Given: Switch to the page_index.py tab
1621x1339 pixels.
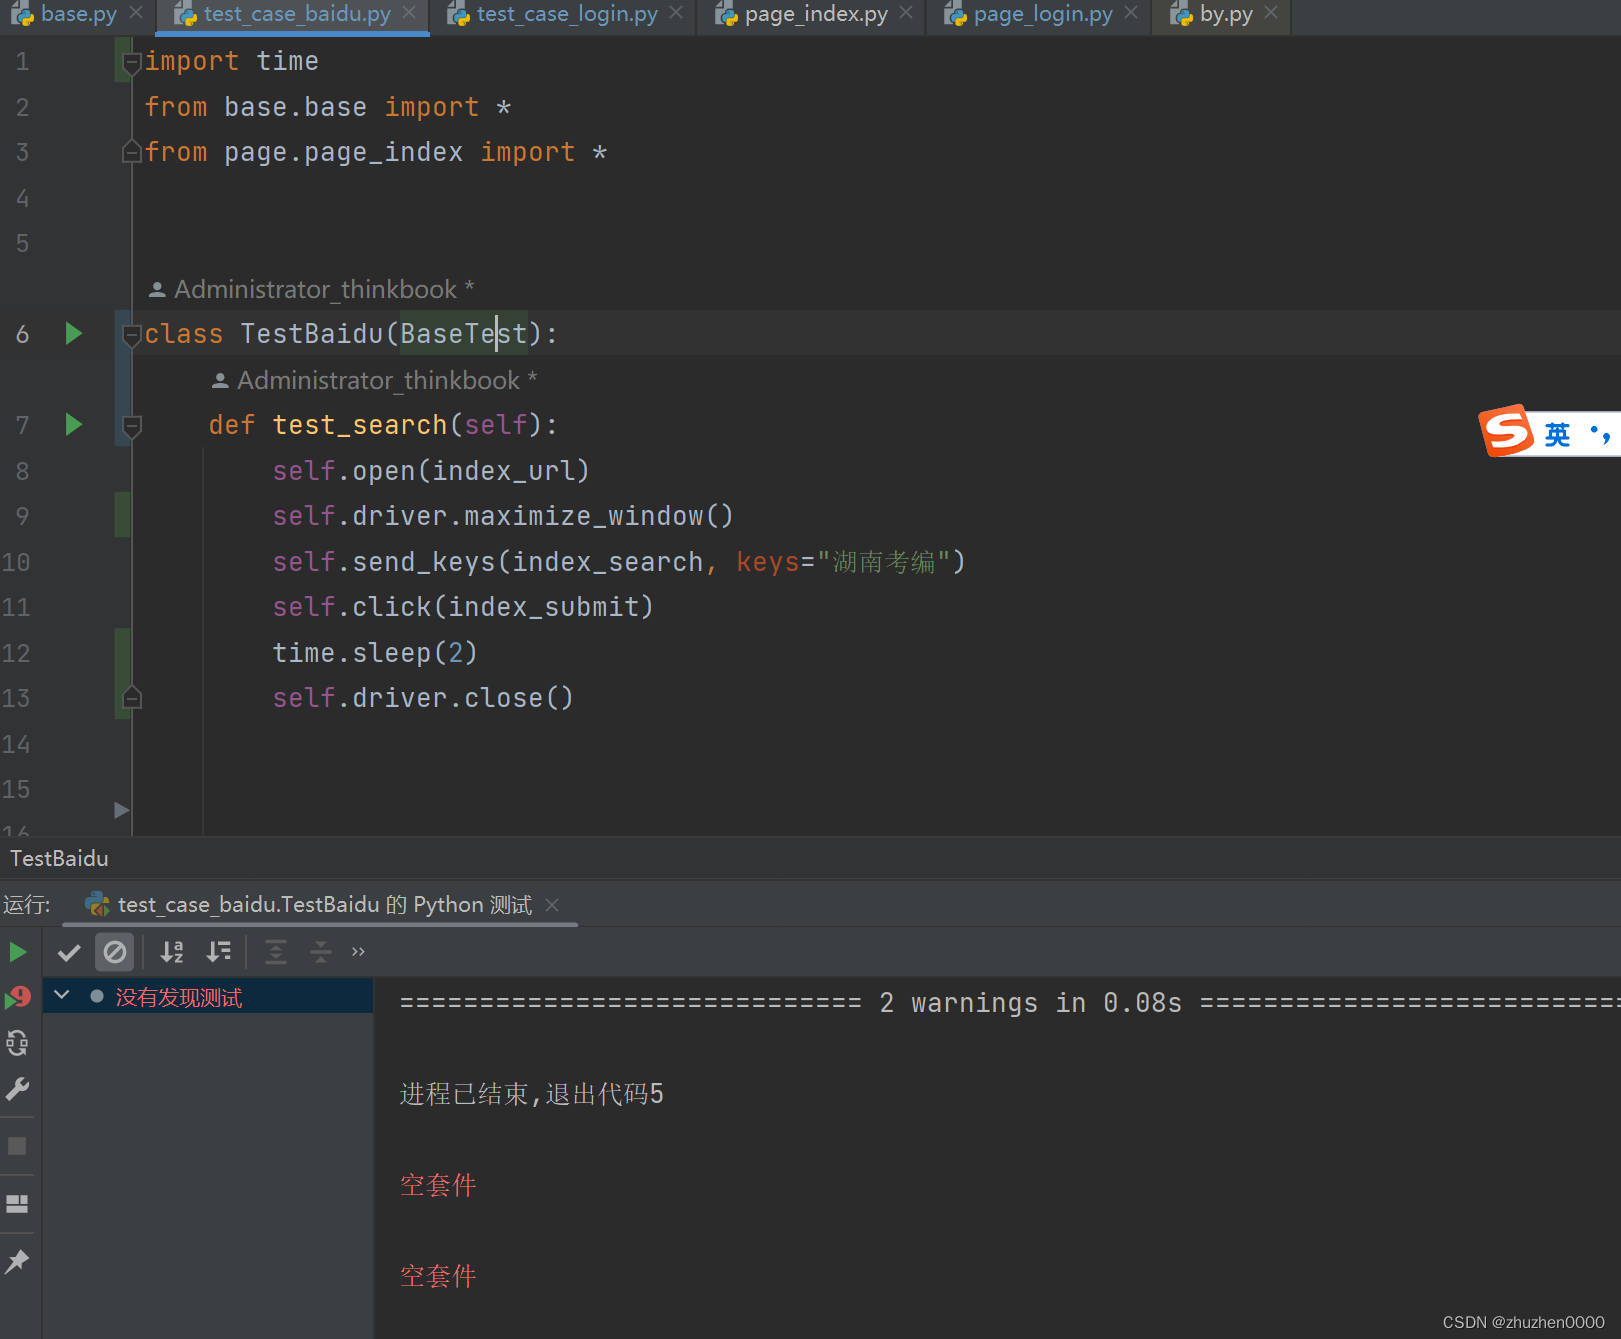Looking at the screenshot, I should [812, 14].
